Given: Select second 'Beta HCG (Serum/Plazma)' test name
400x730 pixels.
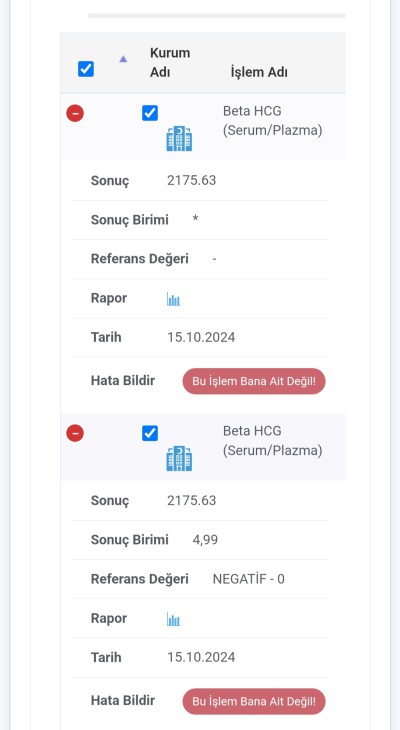Looking at the screenshot, I should click(272, 441).
